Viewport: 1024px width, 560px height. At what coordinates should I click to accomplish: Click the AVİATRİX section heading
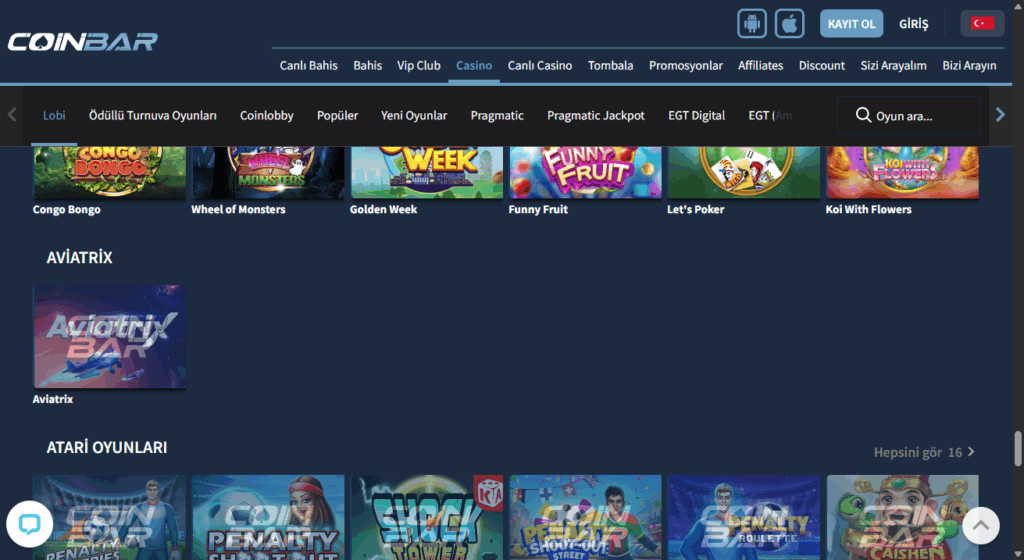pos(79,258)
